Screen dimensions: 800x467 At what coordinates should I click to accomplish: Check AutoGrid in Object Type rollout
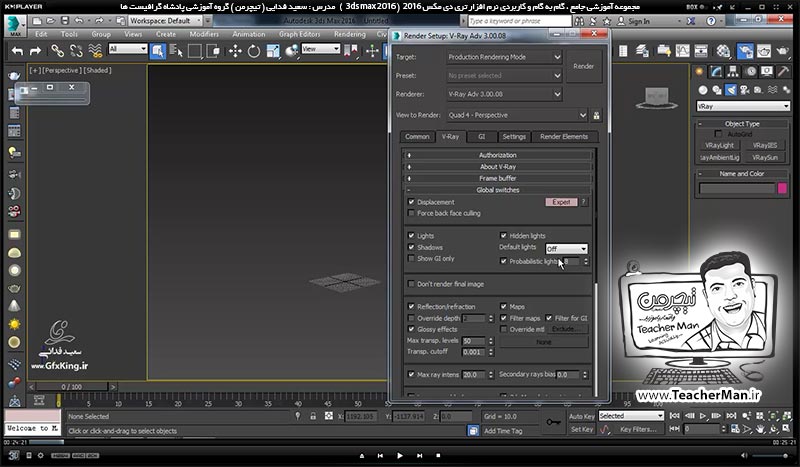[718, 134]
